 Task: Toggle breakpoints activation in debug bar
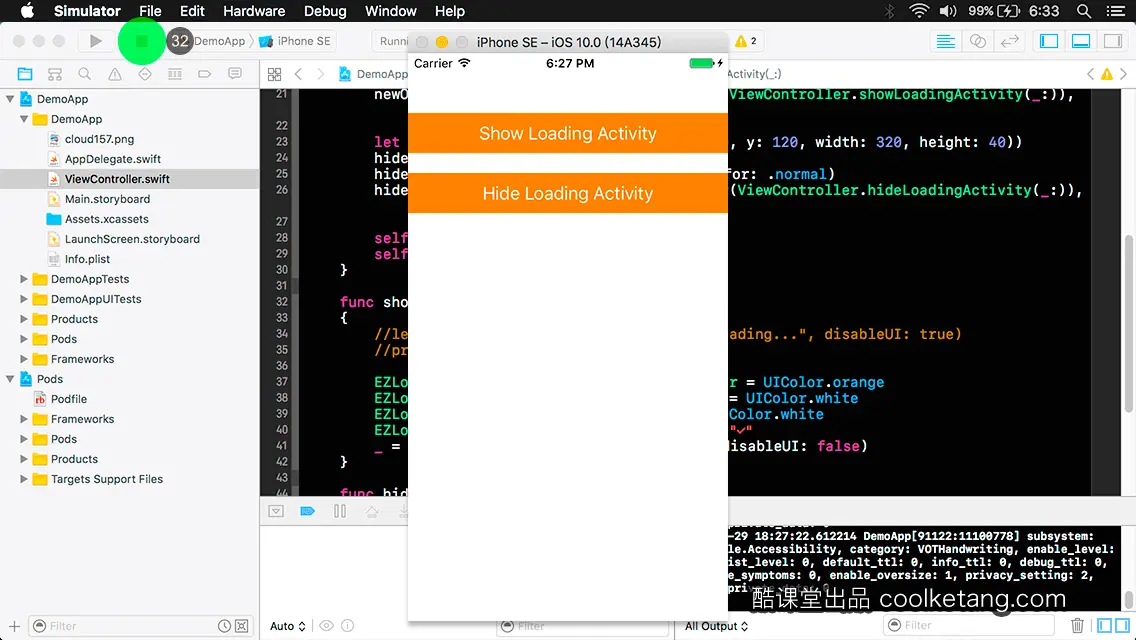[307, 511]
